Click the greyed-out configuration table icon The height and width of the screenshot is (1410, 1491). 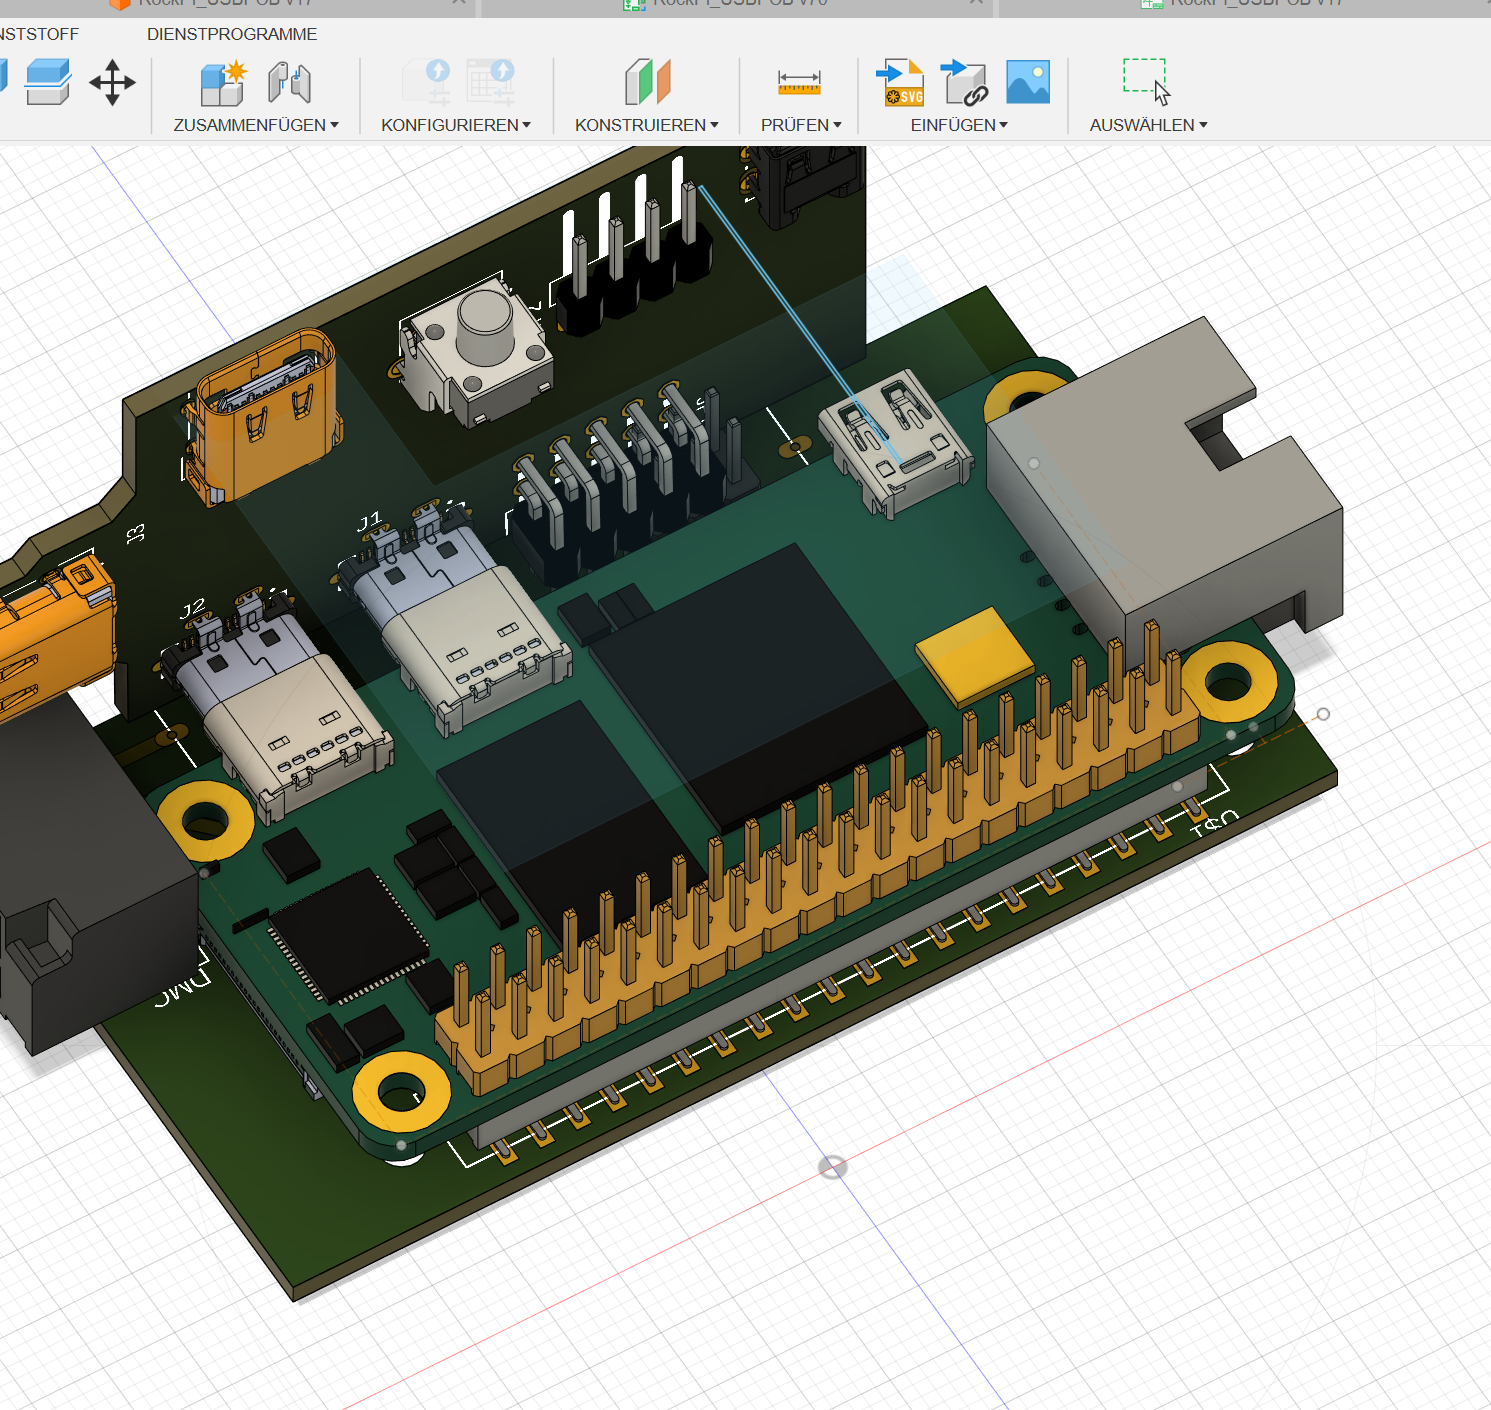[491, 82]
